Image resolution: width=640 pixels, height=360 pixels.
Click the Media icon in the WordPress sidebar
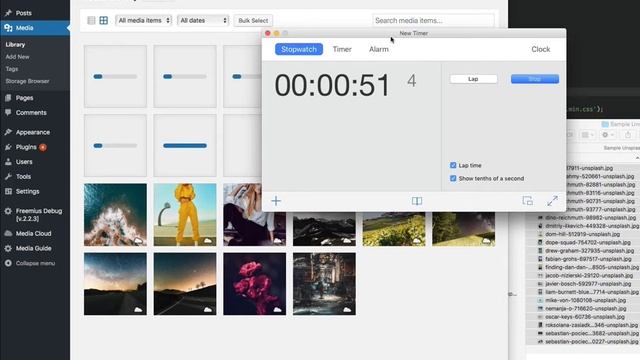[8, 28]
